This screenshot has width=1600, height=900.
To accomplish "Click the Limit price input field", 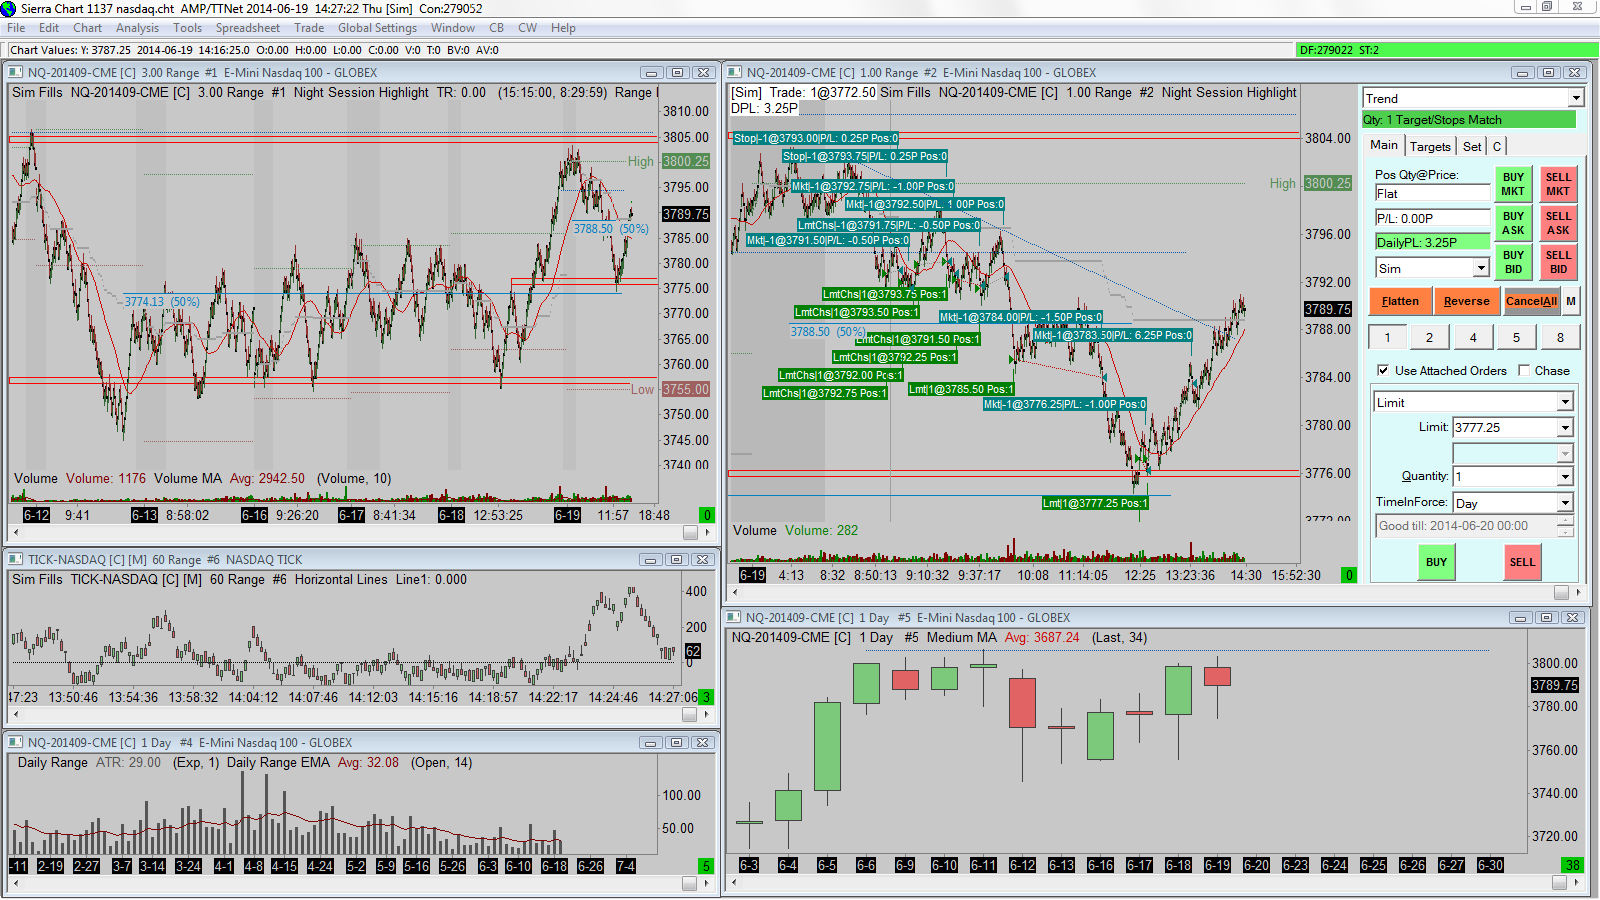I will 1505,427.
